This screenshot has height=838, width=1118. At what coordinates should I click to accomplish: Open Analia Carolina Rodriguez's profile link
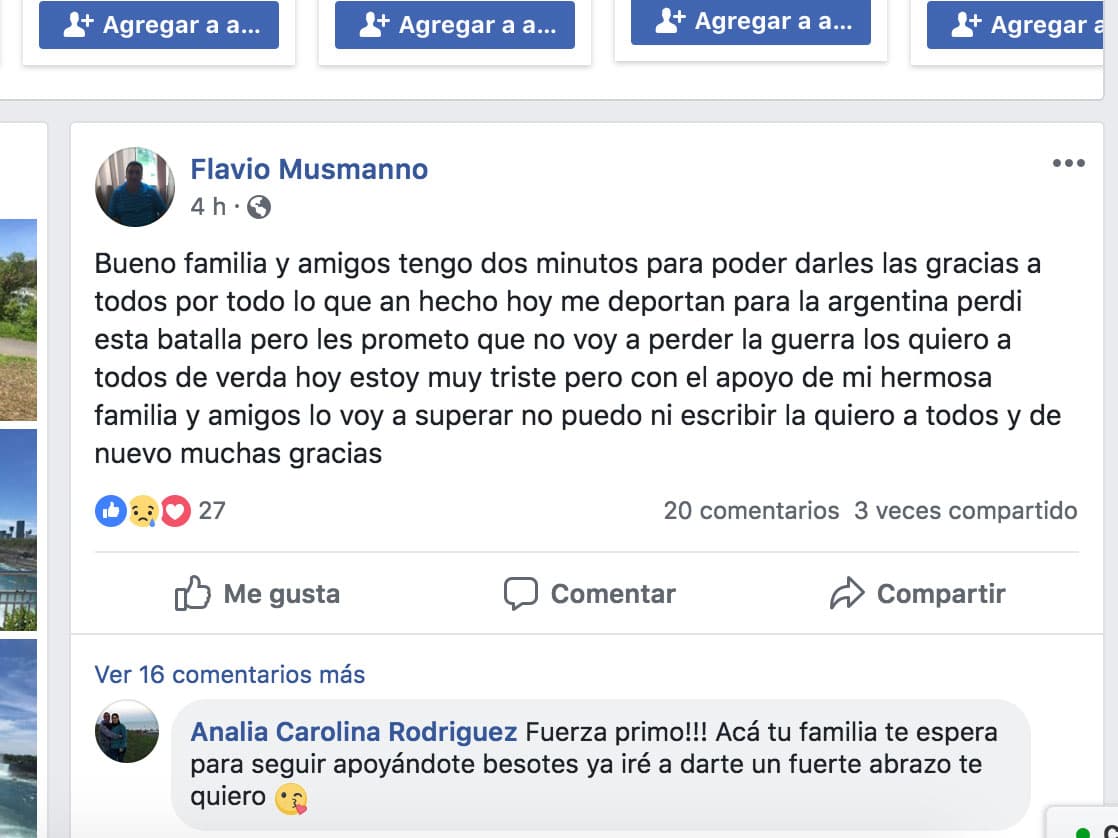[x=354, y=732]
